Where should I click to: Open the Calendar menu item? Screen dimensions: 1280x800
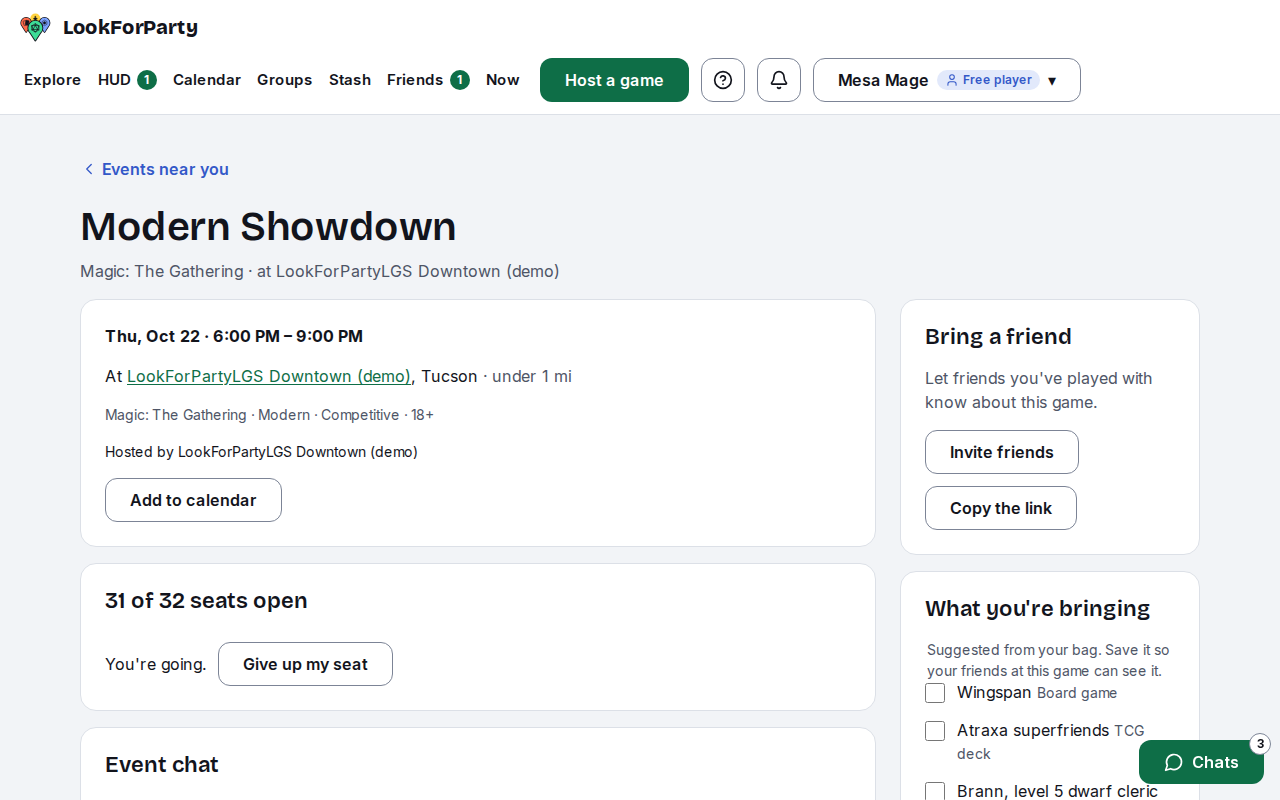207,80
